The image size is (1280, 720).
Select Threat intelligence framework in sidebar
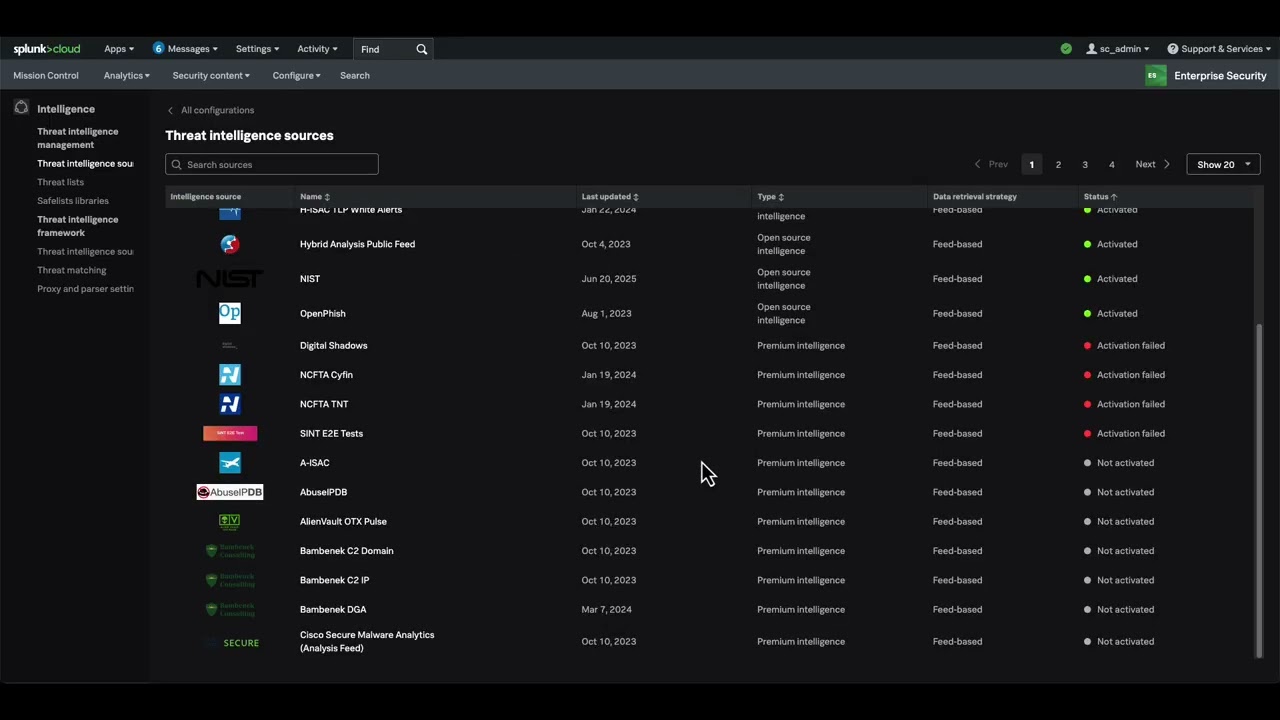point(78,226)
